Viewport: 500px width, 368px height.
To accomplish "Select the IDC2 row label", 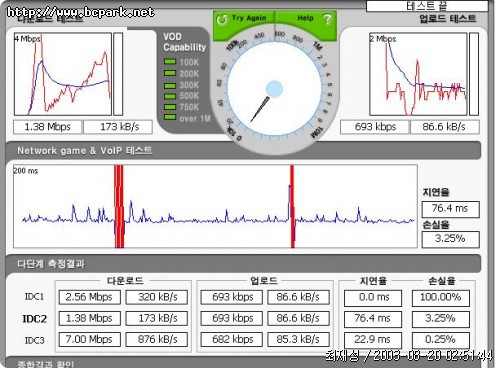I will point(35,319).
